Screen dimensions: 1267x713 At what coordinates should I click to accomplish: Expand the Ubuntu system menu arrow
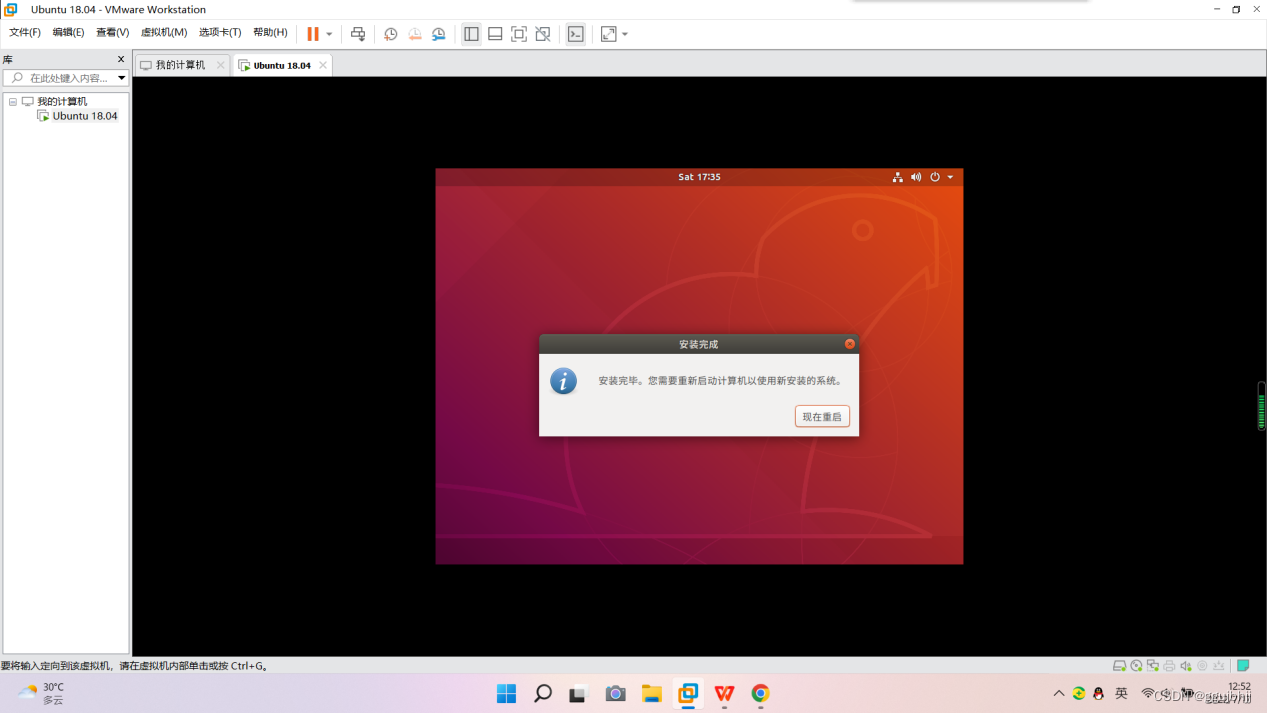coord(950,177)
